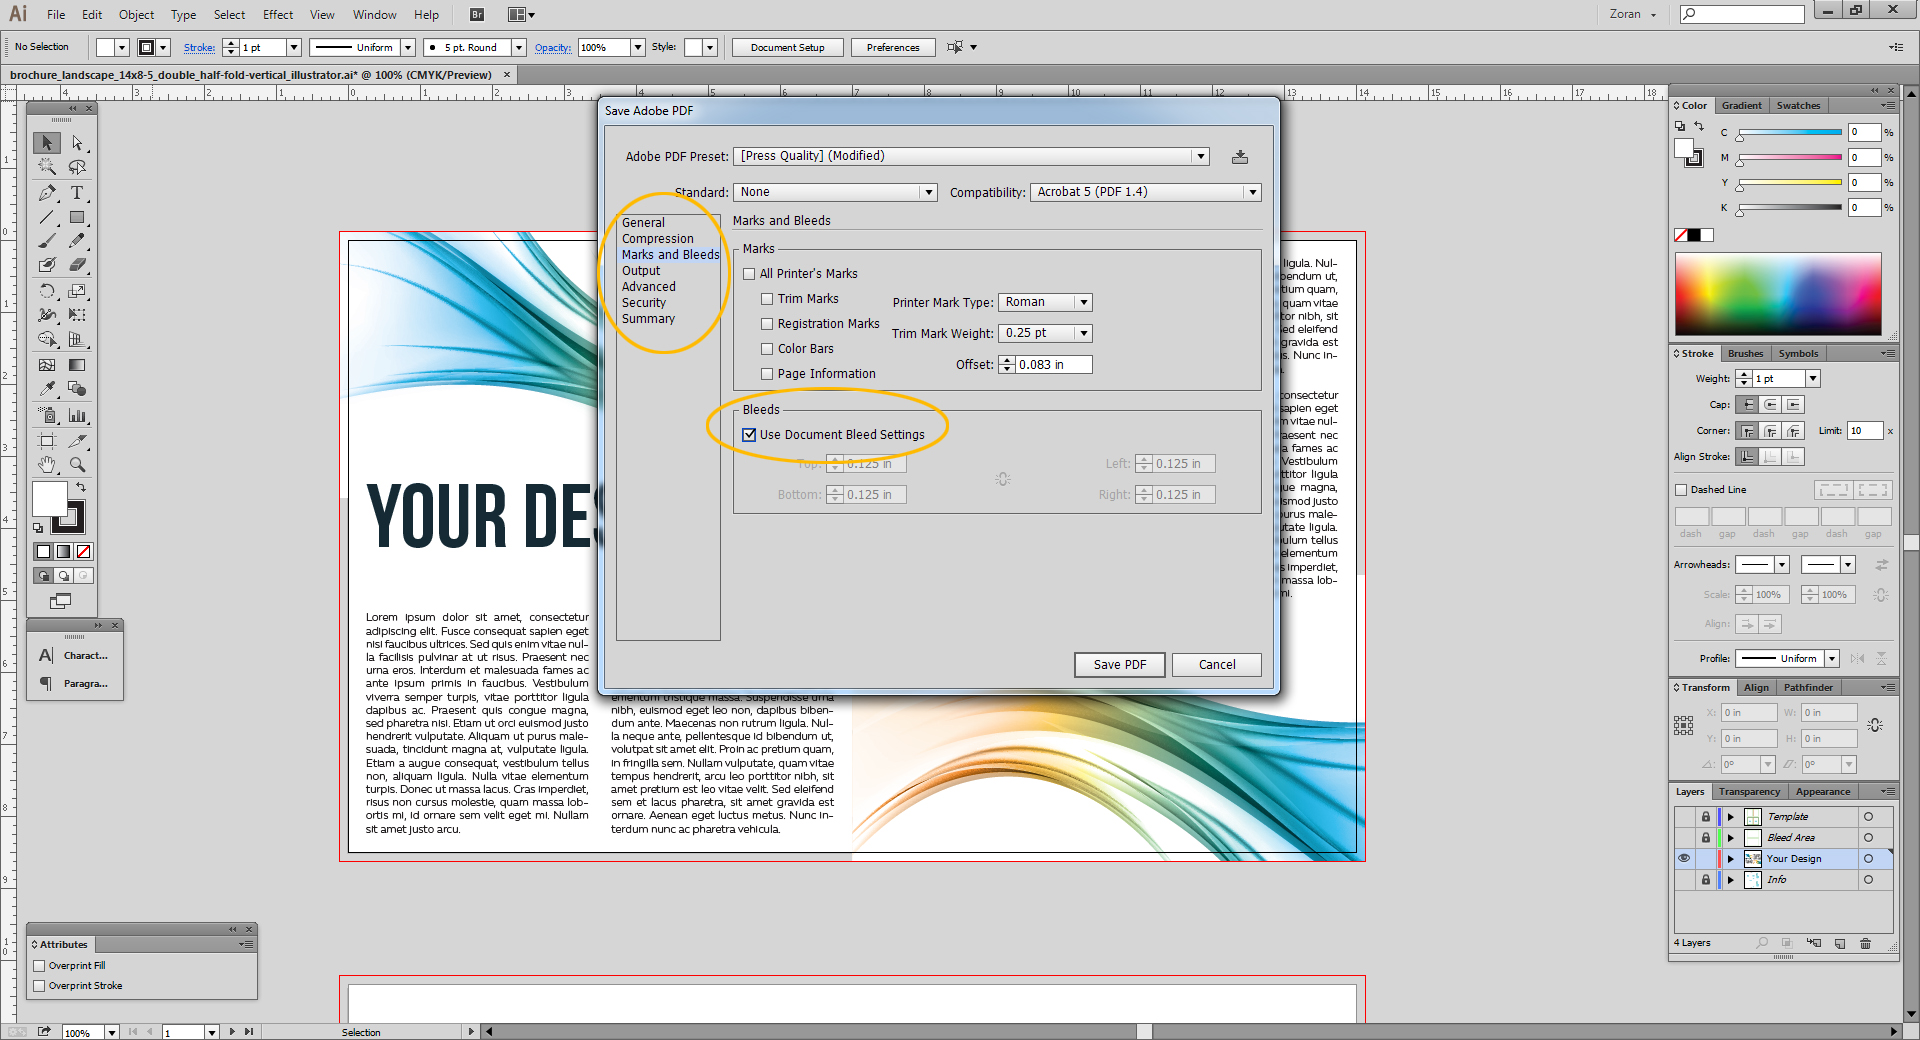Image resolution: width=1920 pixels, height=1040 pixels.
Task: Open stroke Weight dropdown in Stroke panel
Action: pos(1813,379)
